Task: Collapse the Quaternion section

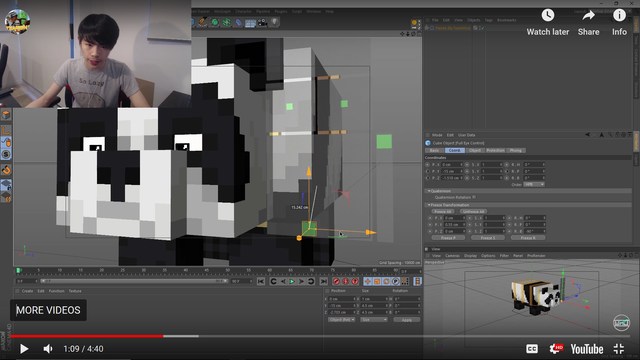Action: click(x=429, y=191)
